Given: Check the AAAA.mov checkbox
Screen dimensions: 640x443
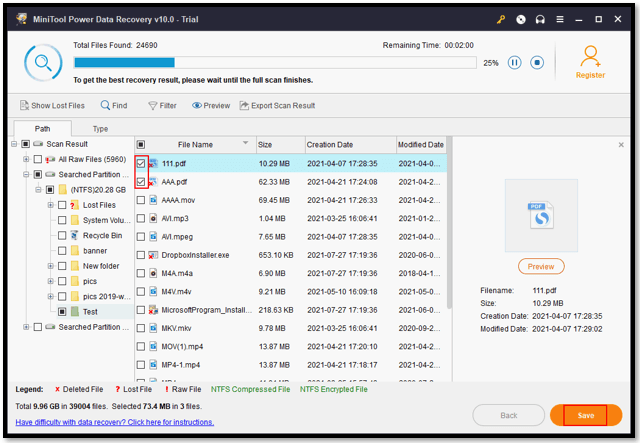Looking at the screenshot, I should (141, 200).
